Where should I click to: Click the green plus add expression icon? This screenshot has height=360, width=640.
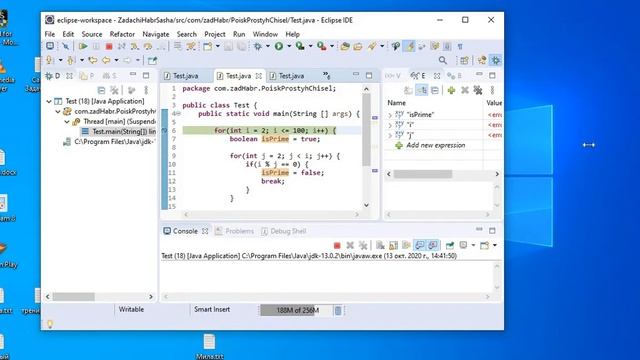[x=451, y=90]
